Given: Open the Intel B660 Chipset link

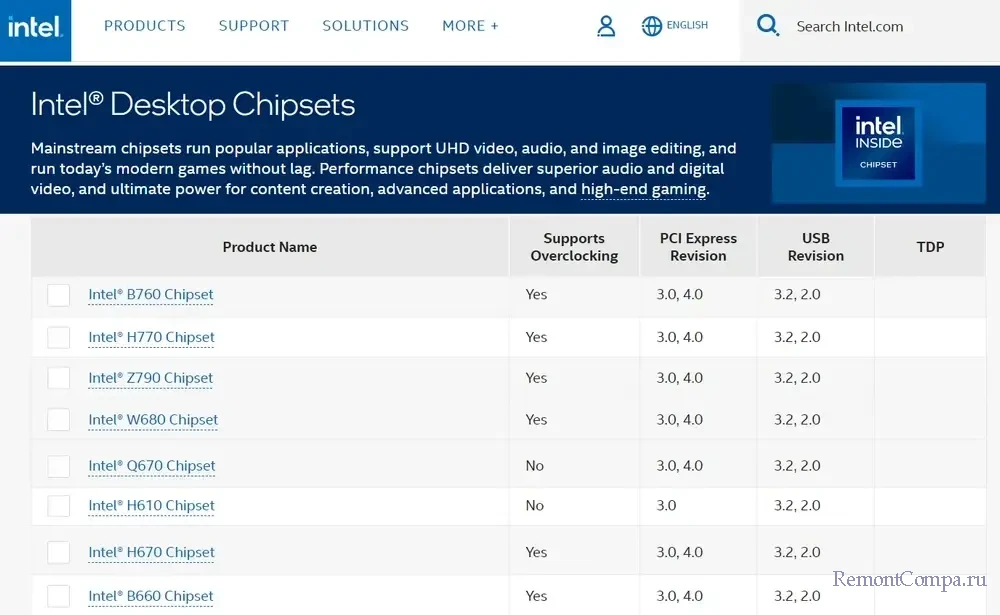Looking at the screenshot, I should tap(151, 596).
